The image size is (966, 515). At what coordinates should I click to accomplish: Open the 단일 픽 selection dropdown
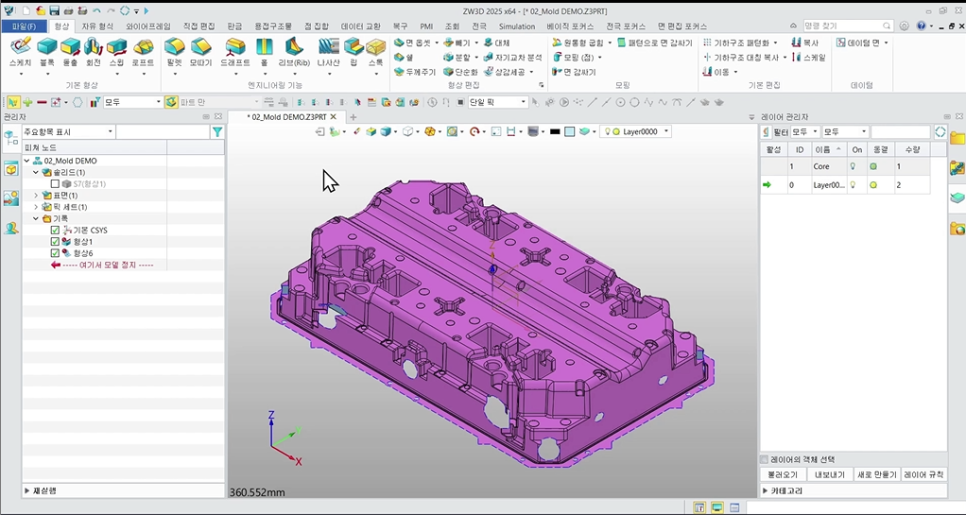[x=498, y=102]
